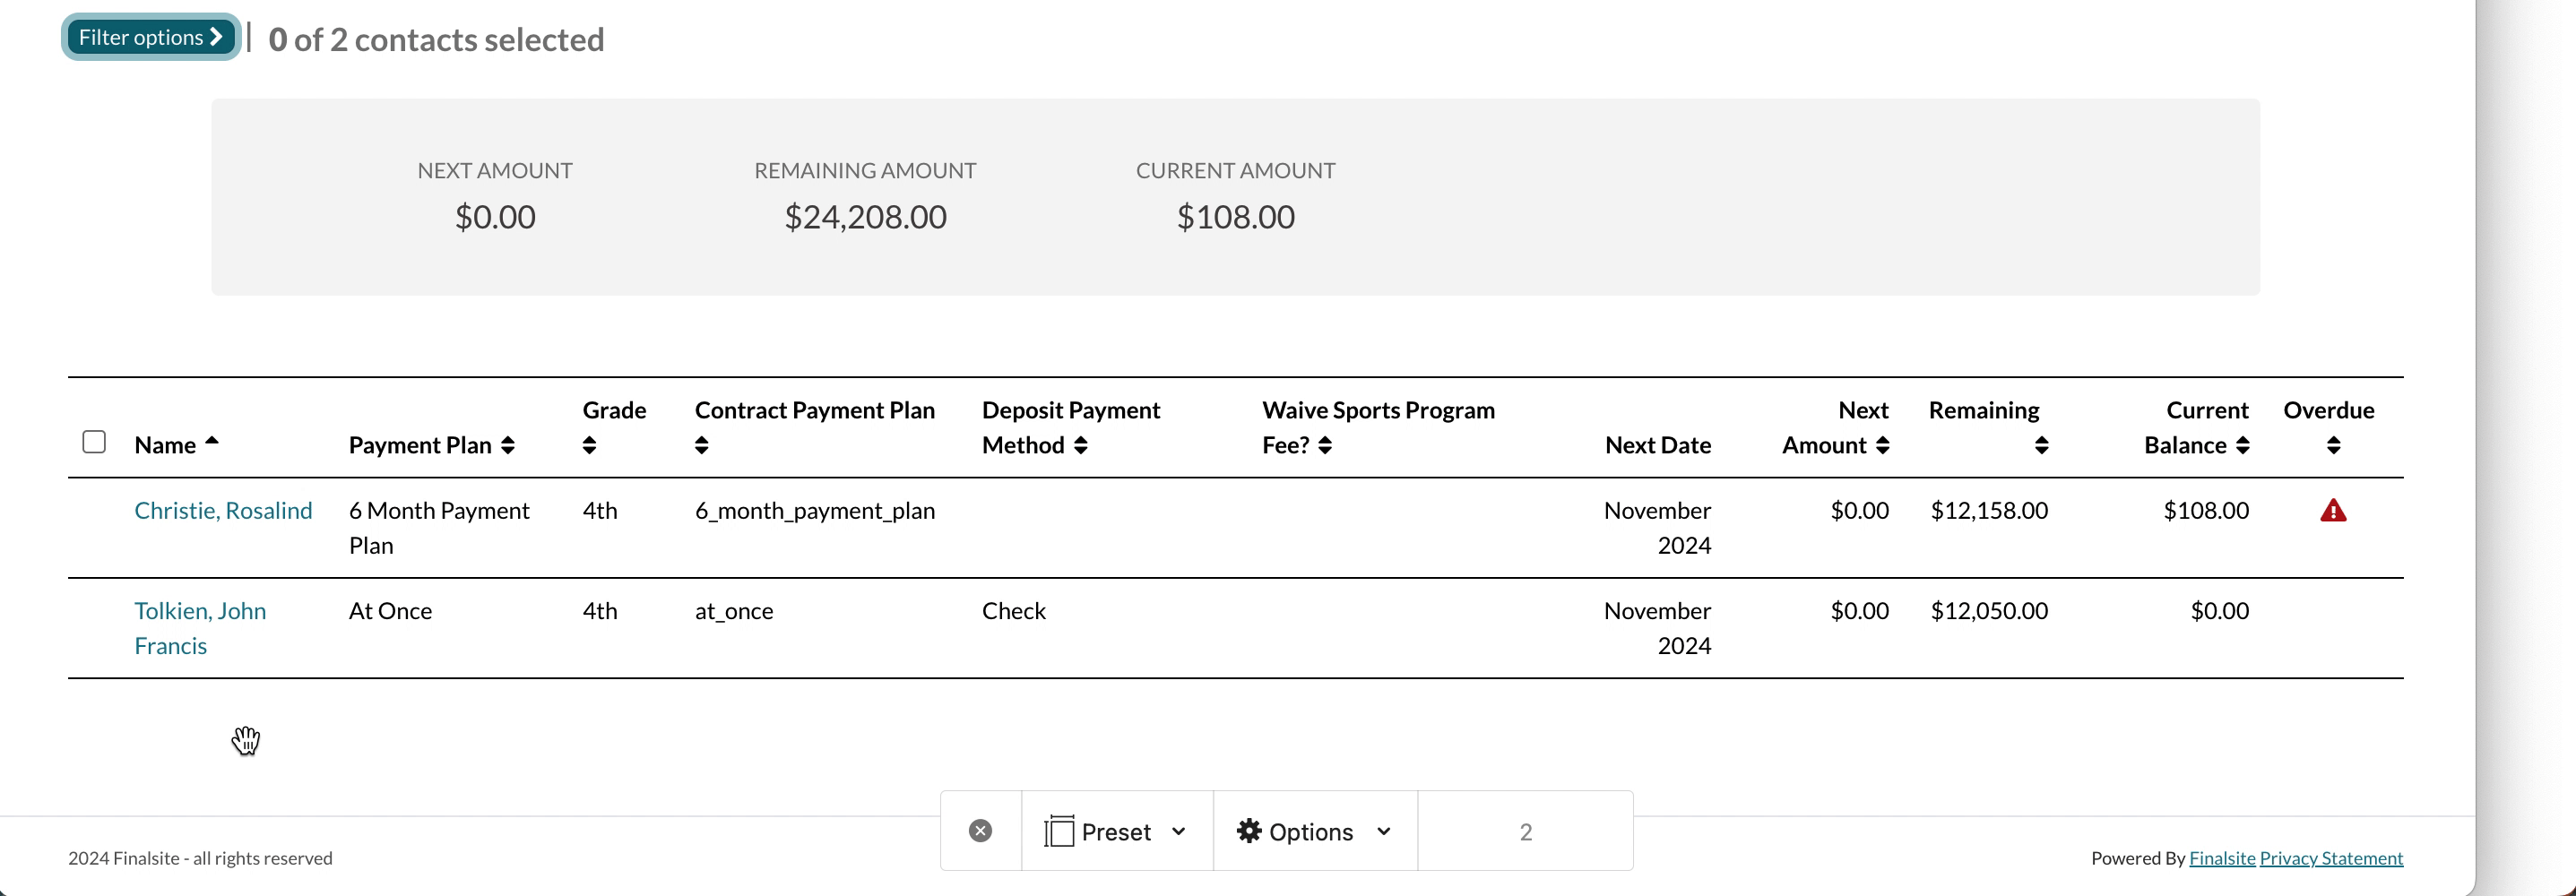This screenshot has width=2576, height=896.
Task: Sort by Contract Payment Plan arrows
Action: (x=701, y=446)
